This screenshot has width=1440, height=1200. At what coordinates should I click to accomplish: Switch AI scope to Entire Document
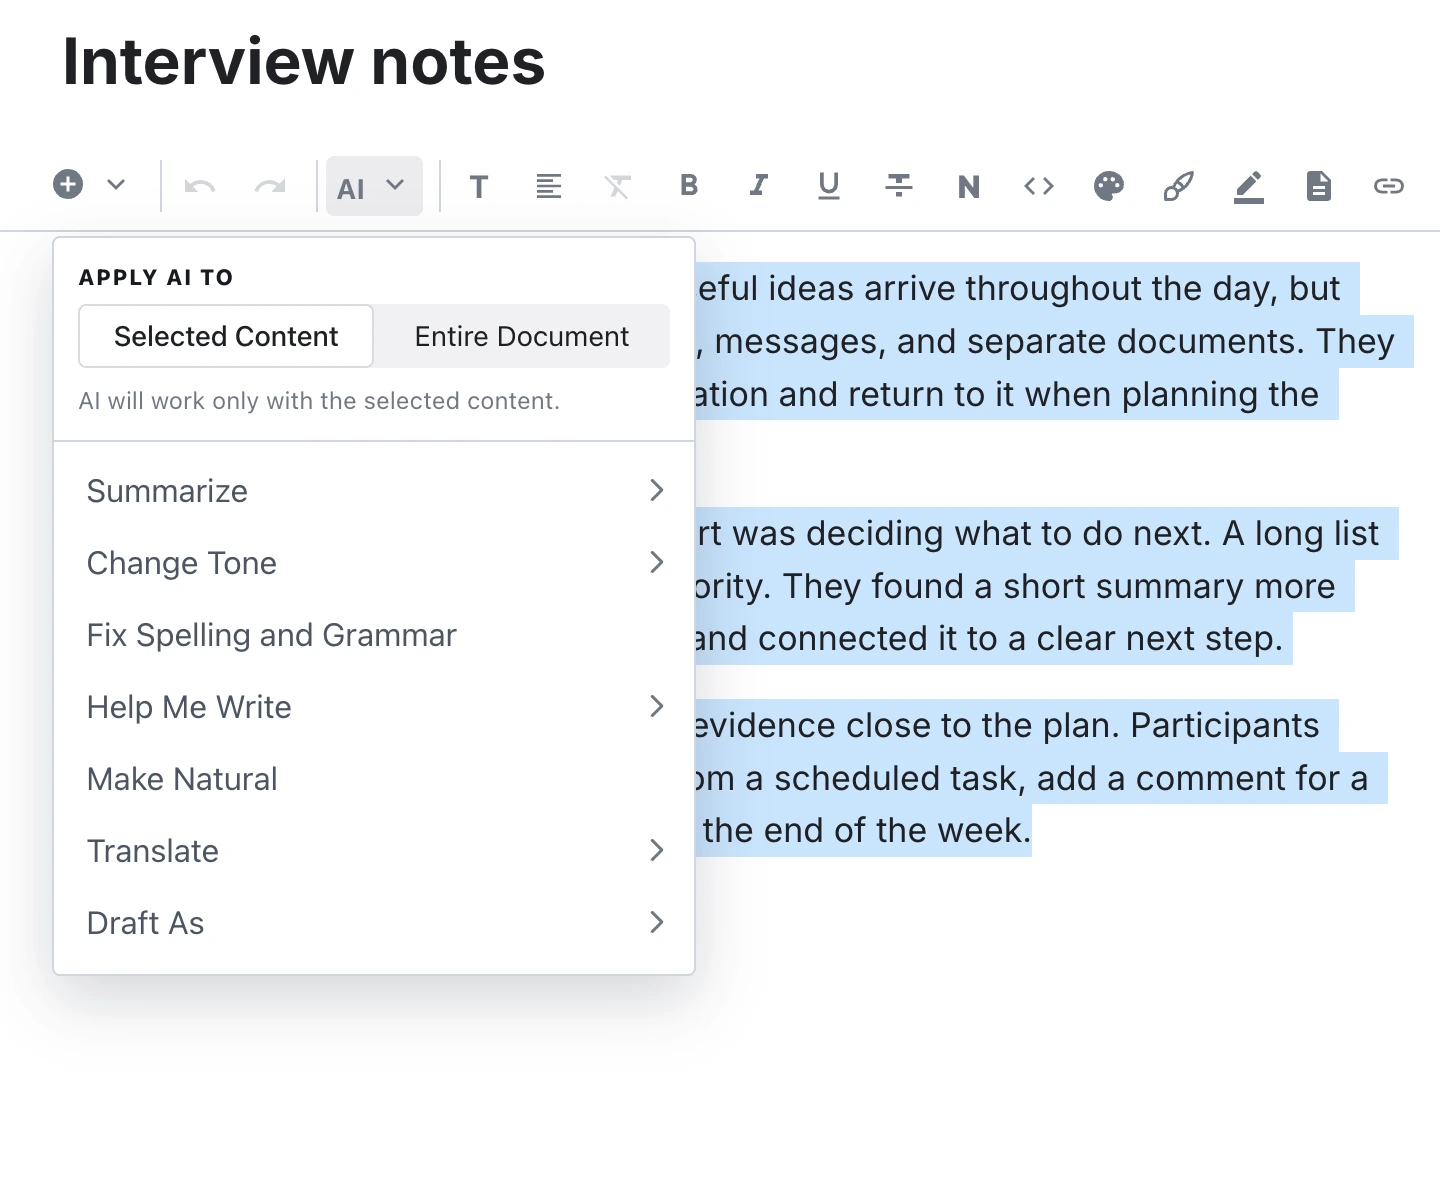click(522, 337)
